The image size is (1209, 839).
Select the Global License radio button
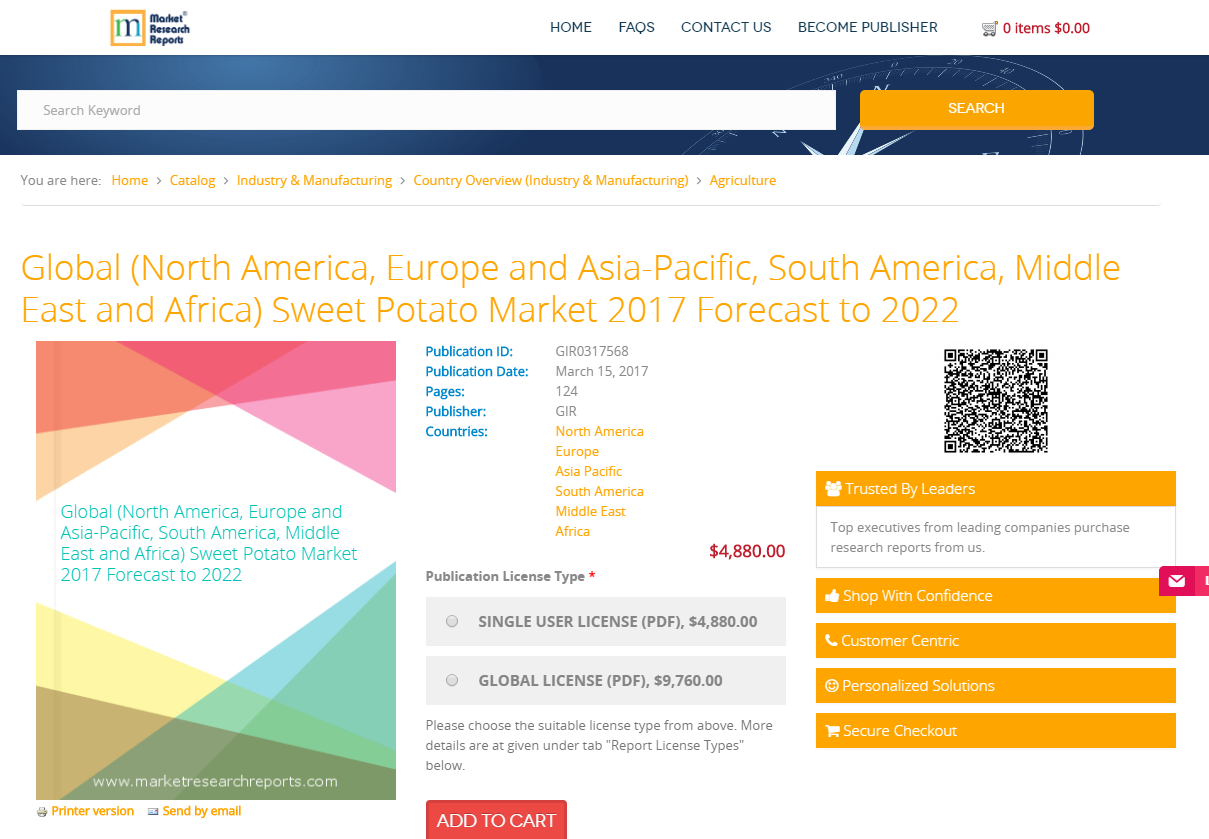[452, 680]
